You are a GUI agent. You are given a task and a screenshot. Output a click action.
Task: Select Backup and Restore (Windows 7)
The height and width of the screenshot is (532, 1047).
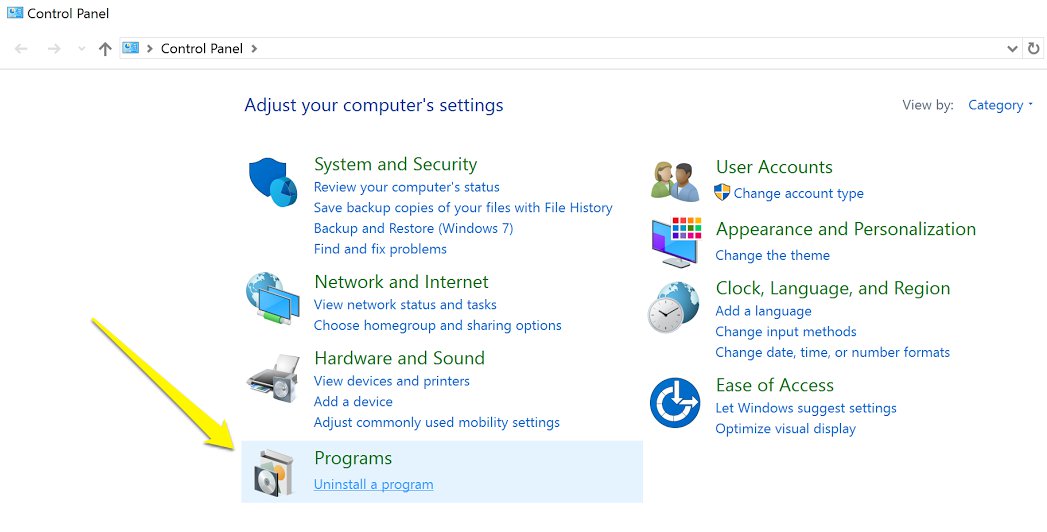(413, 228)
